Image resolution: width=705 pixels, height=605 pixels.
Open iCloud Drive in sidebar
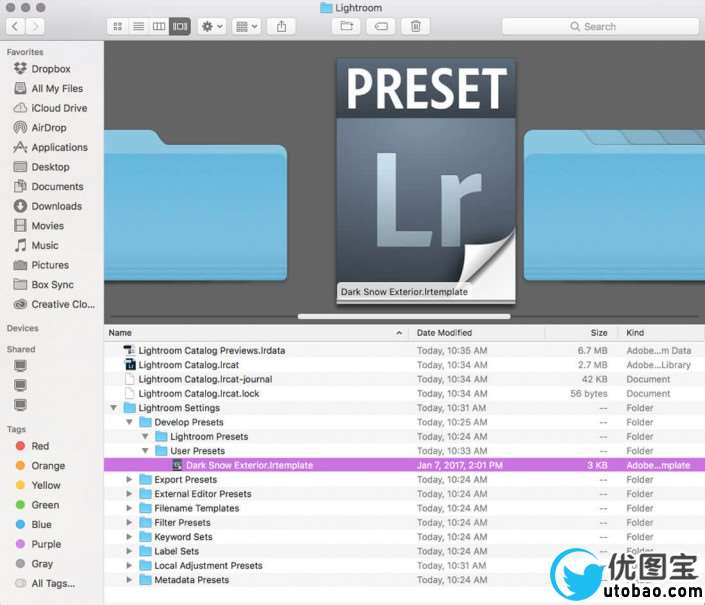59,108
